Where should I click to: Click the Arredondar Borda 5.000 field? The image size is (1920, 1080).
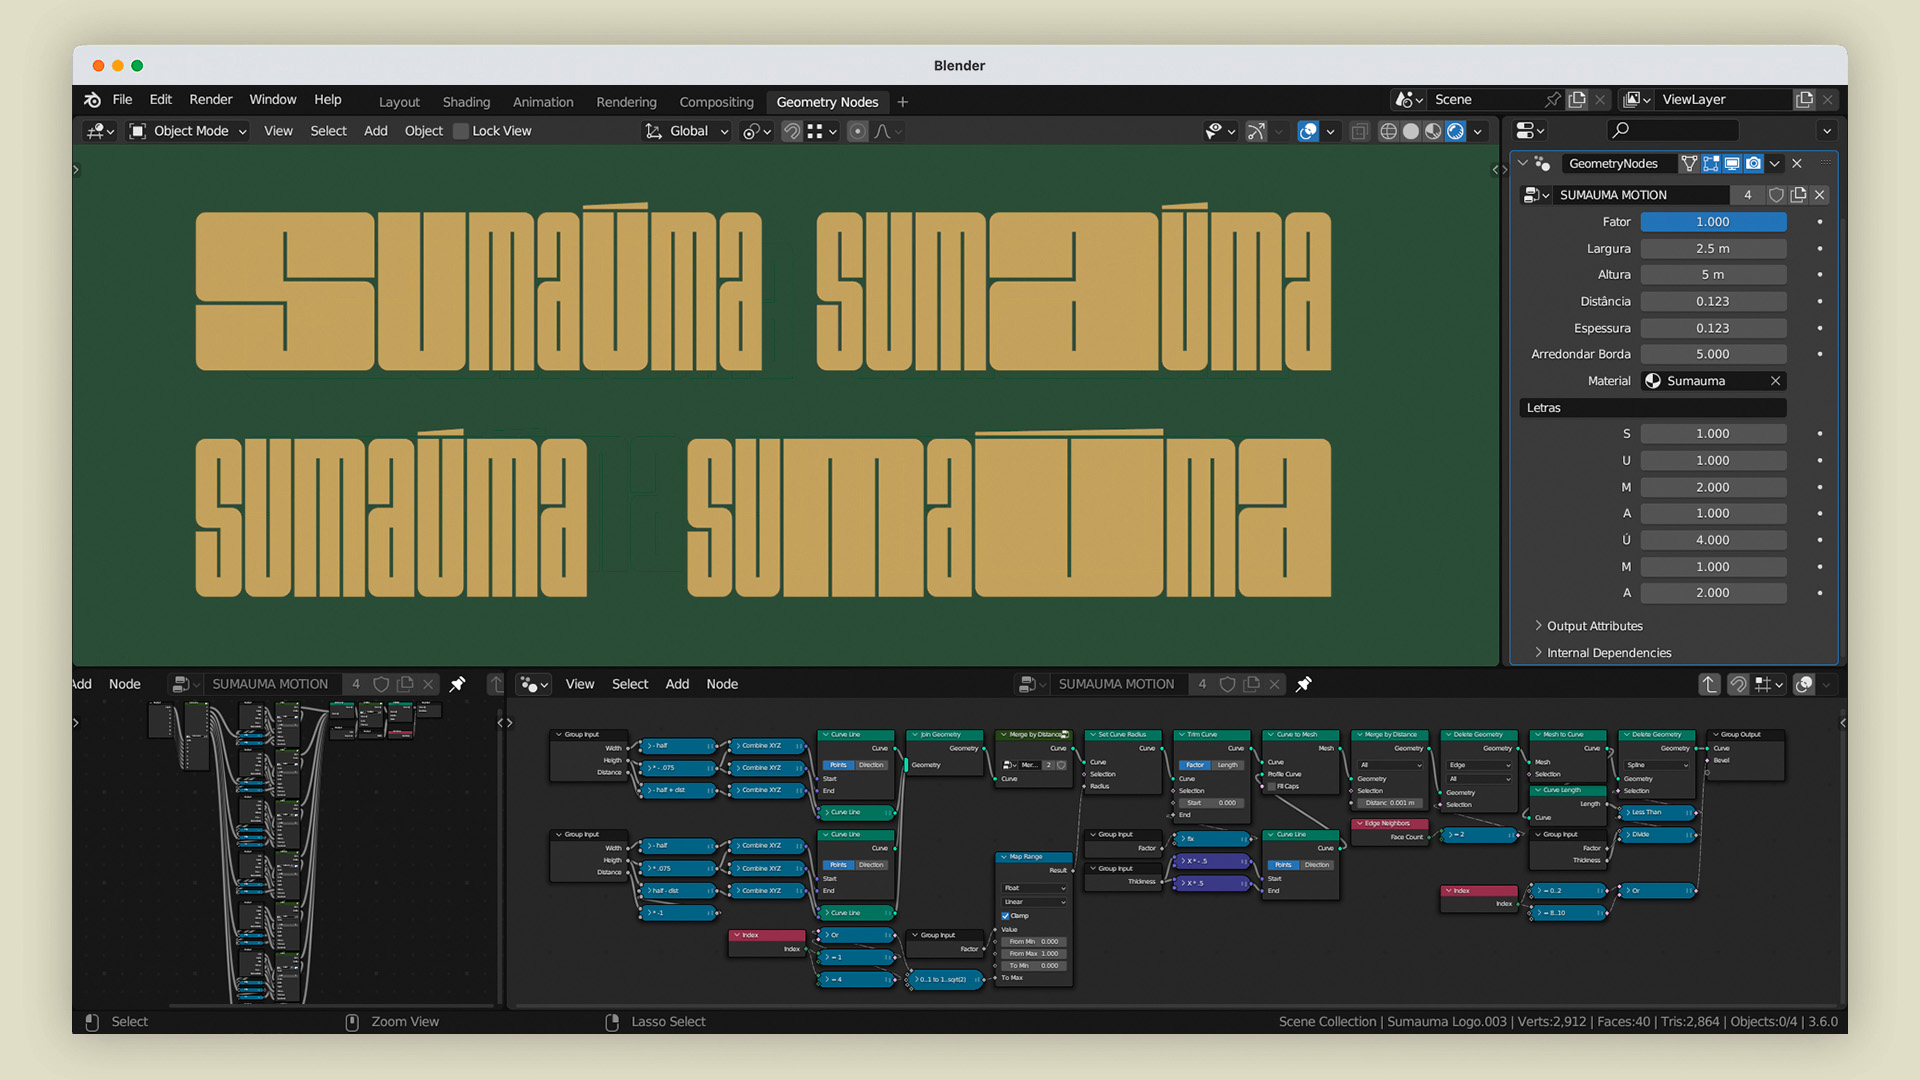[1713, 354]
